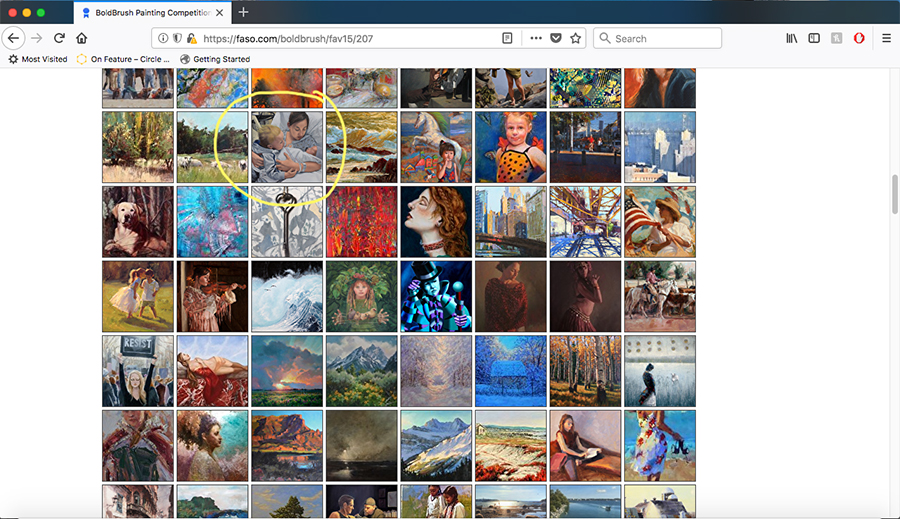
Task: Save page to Pocket
Action: point(556,38)
